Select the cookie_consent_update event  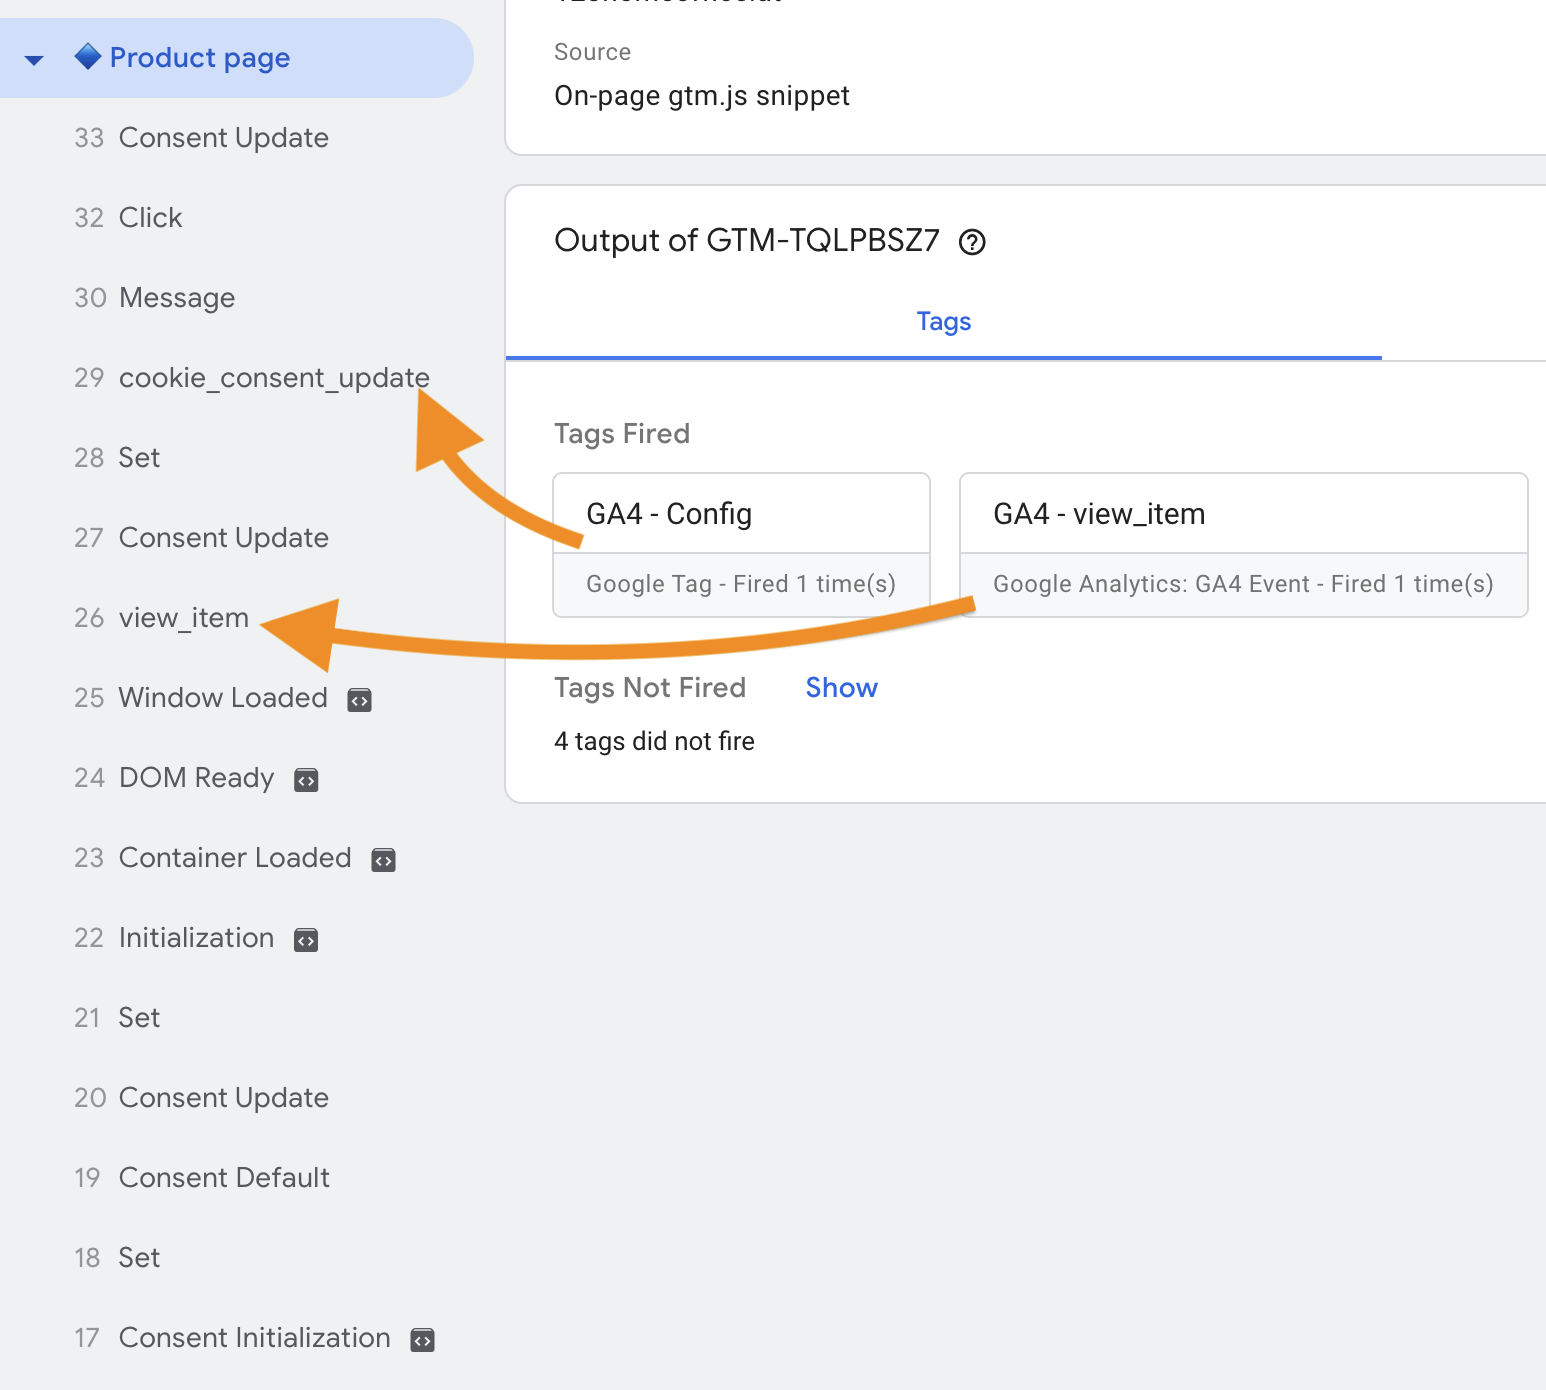tap(274, 377)
